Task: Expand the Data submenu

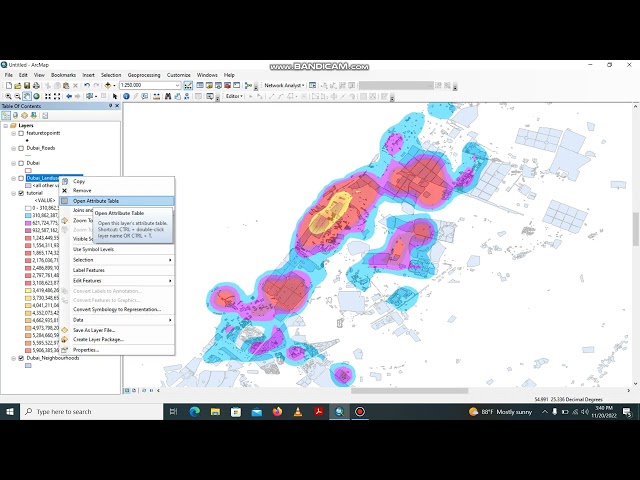Action: point(117,320)
